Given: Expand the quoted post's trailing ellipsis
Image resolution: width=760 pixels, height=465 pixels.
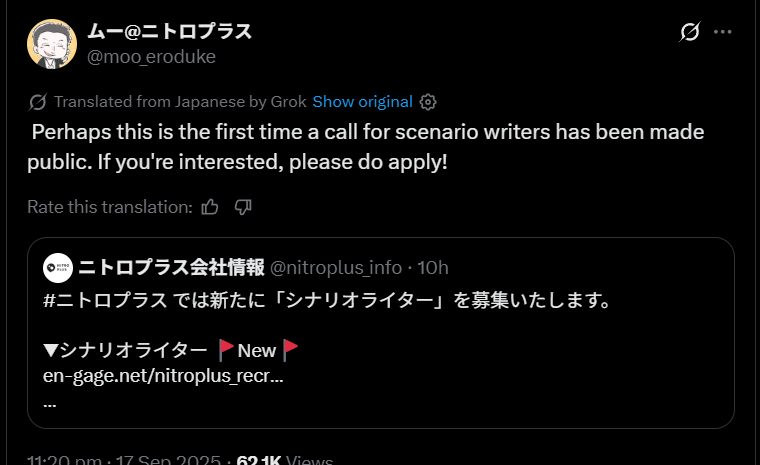Looking at the screenshot, I should pos(50,402).
